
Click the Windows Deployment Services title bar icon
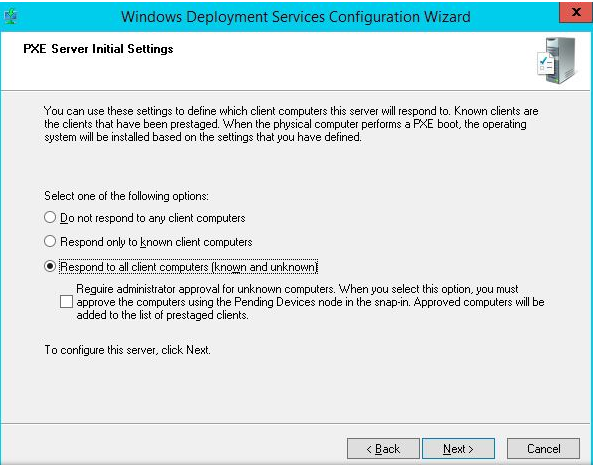[11, 16]
